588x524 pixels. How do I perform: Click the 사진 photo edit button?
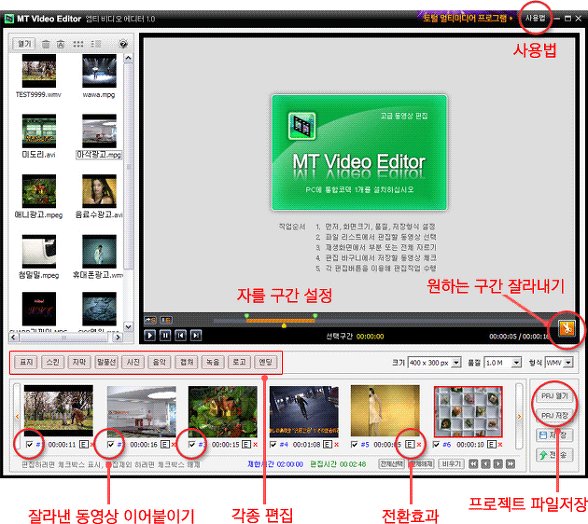pos(133,362)
